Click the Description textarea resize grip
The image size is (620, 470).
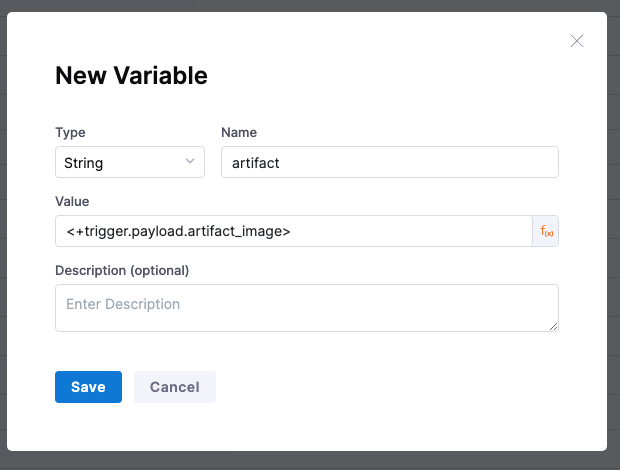tap(553, 326)
